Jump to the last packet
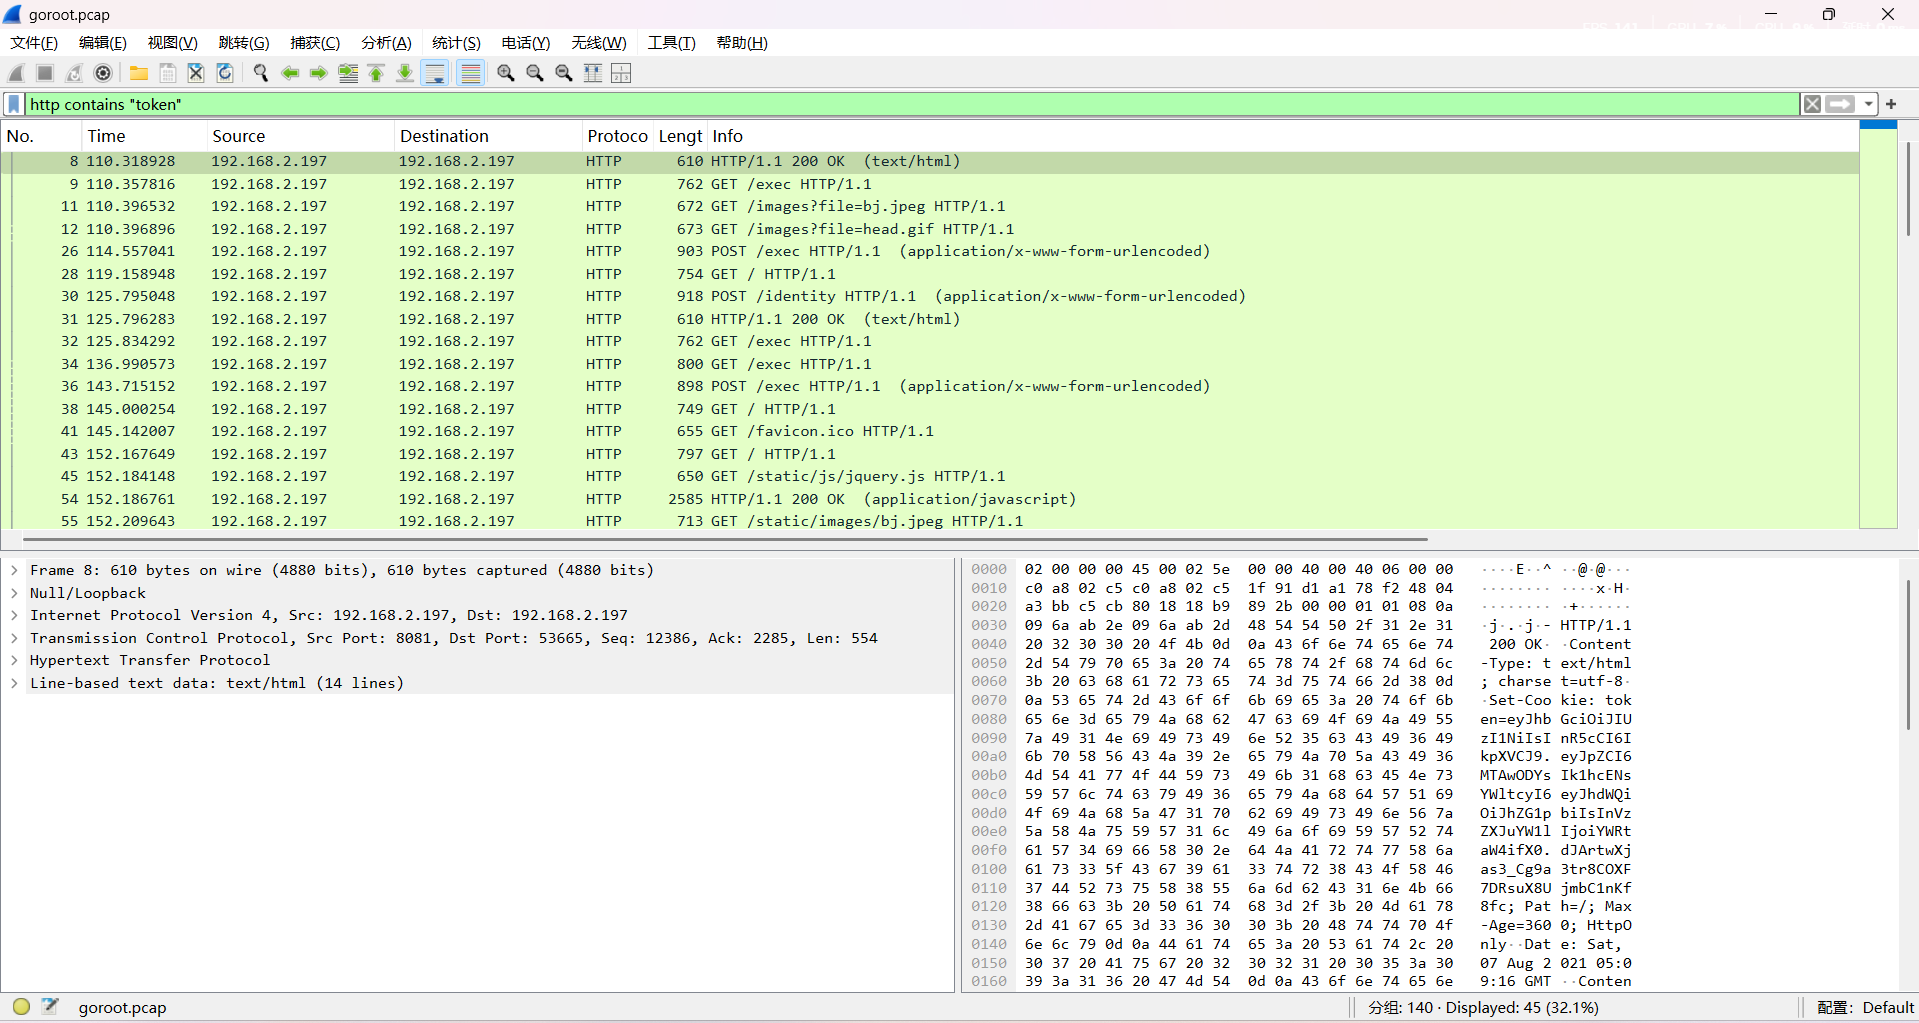This screenshot has width=1919, height=1023. (405, 73)
